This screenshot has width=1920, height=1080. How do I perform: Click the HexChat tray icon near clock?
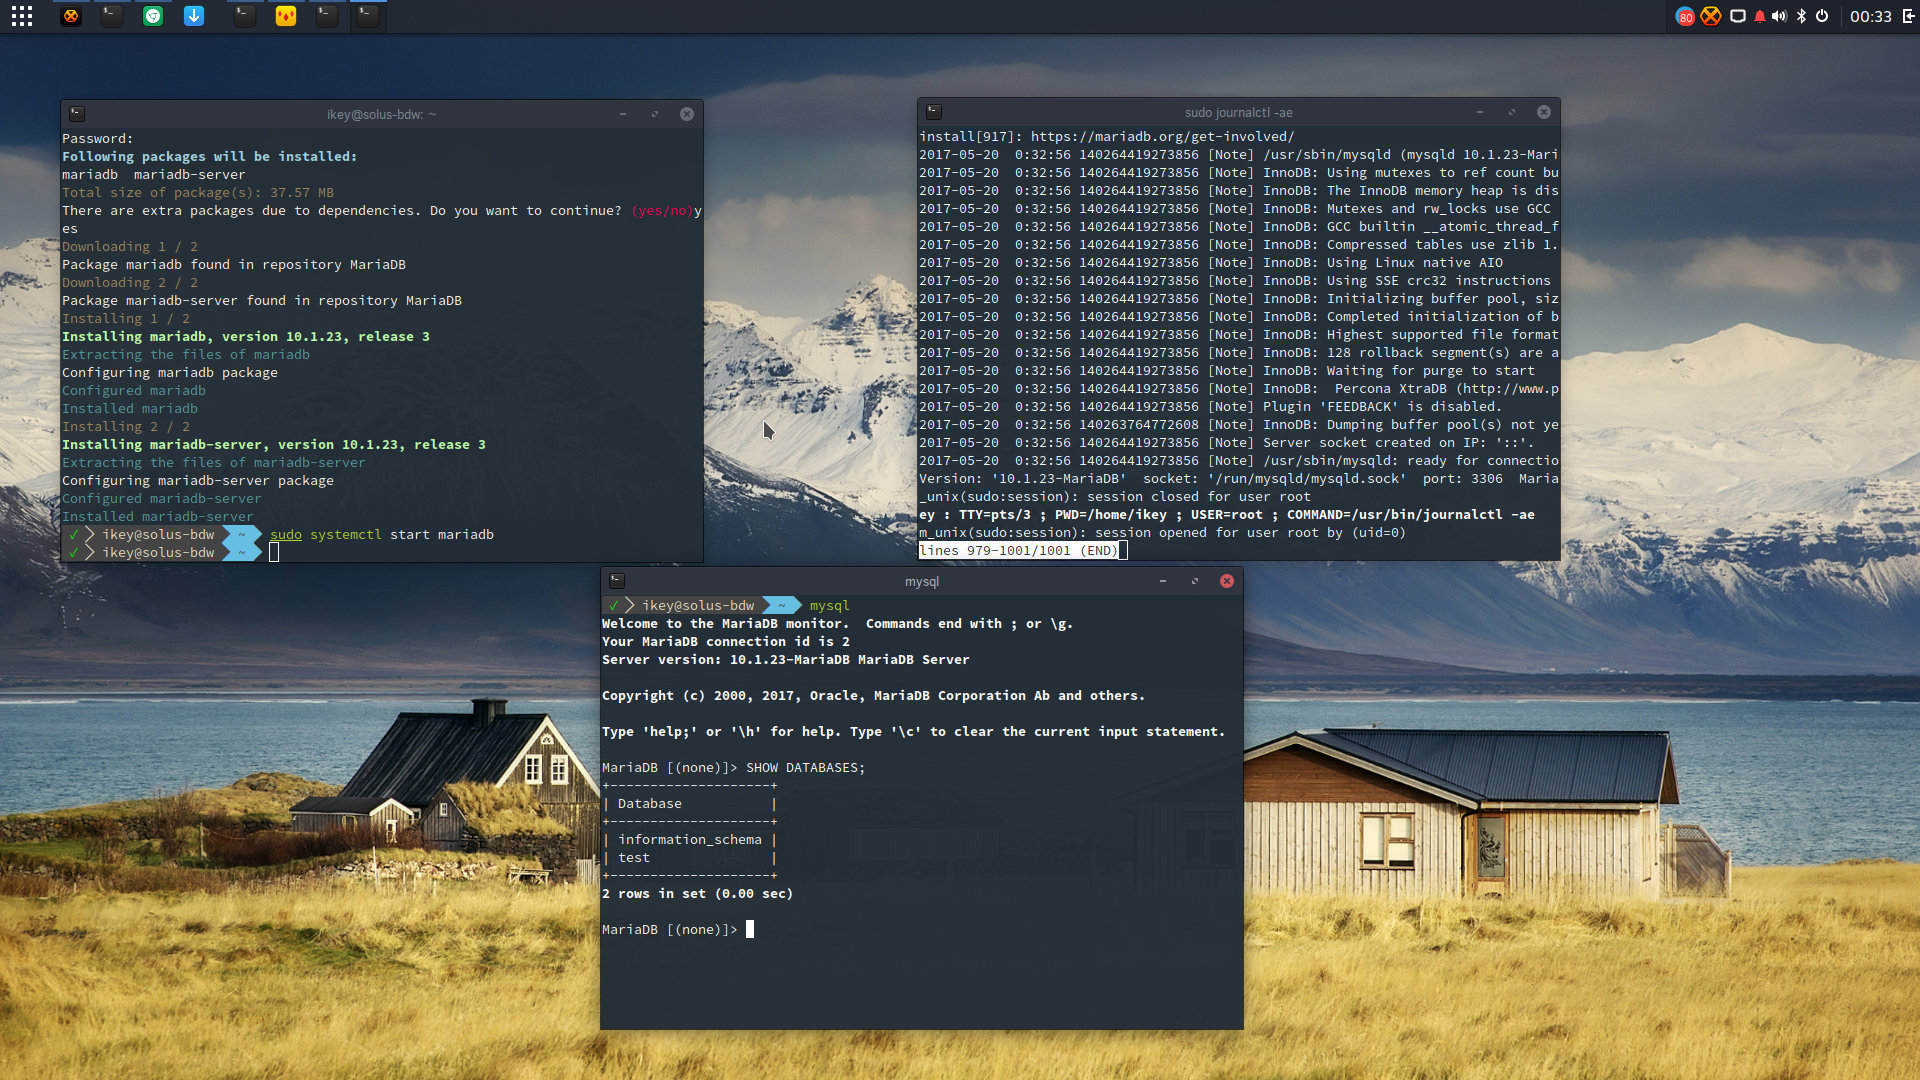[x=1711, y=16]
